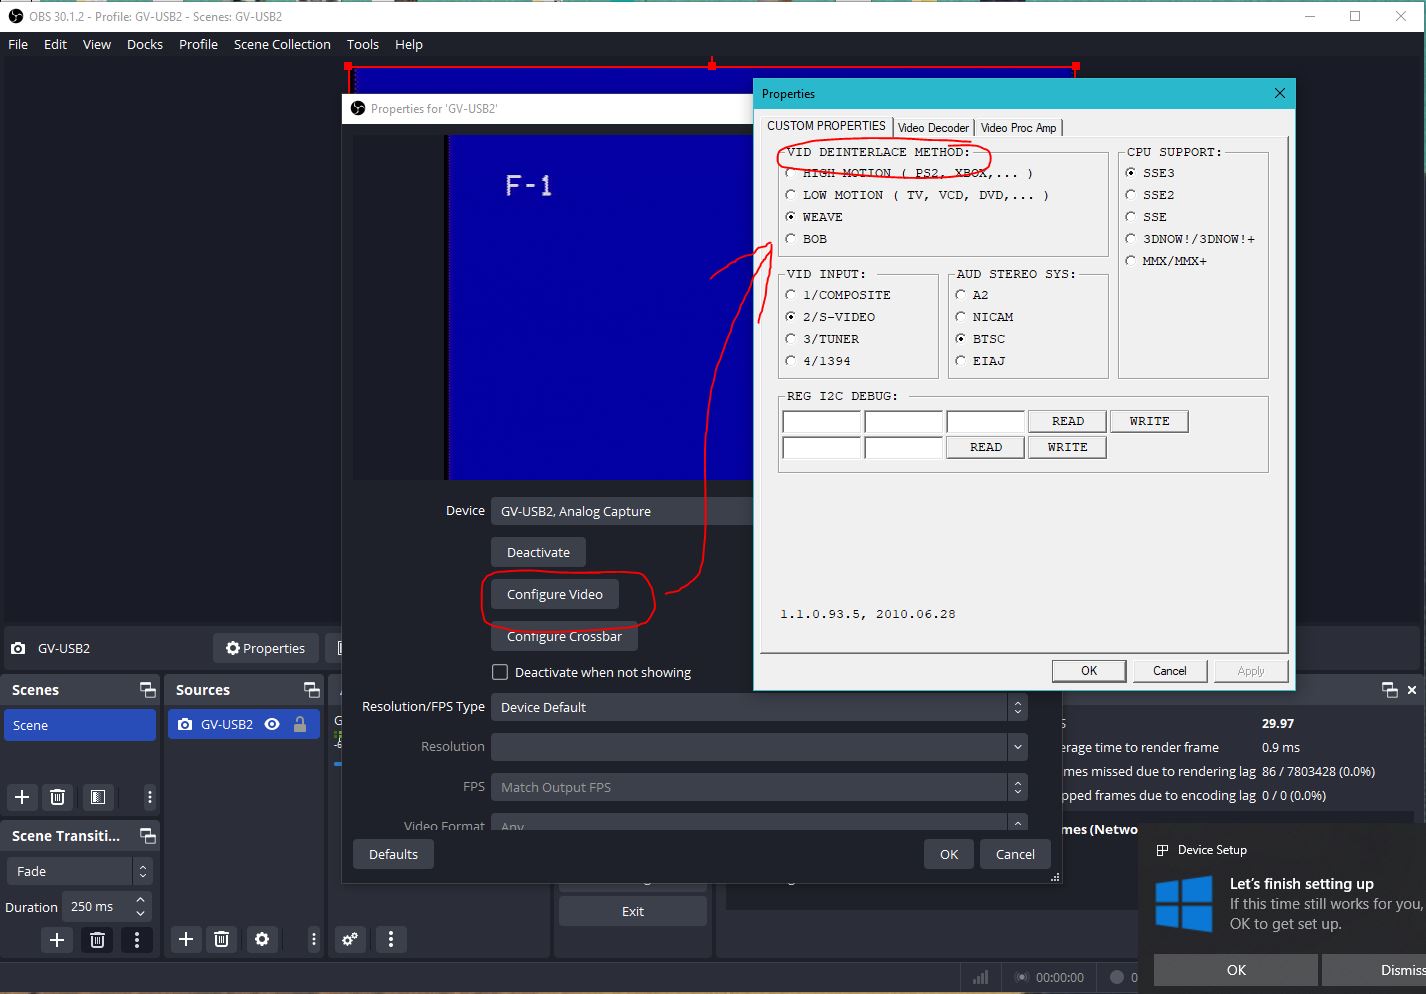This screenshot has height=994, width=1426.
Task: Open the audio mixer three-dot menu
Action: click(391, 939)
